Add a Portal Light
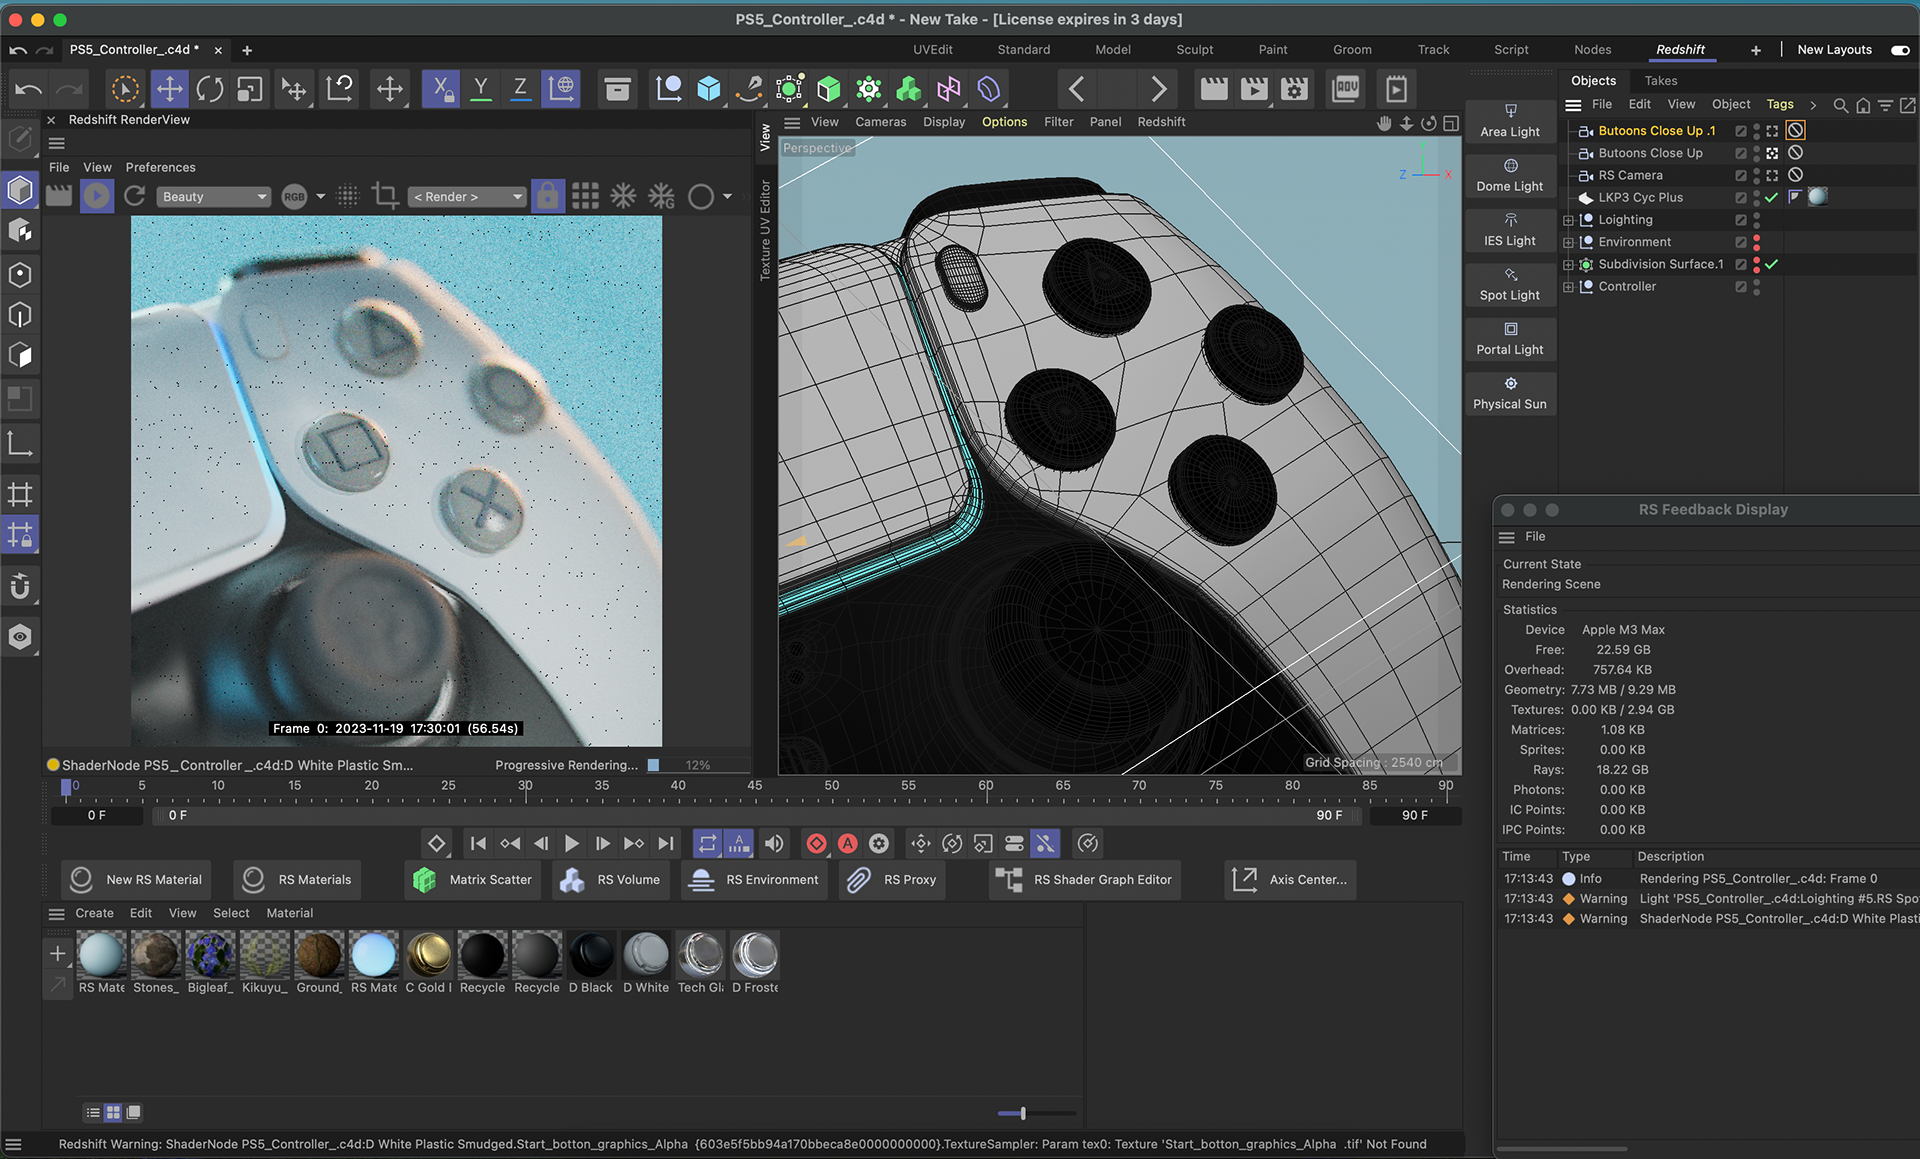 pos(1510,339)
